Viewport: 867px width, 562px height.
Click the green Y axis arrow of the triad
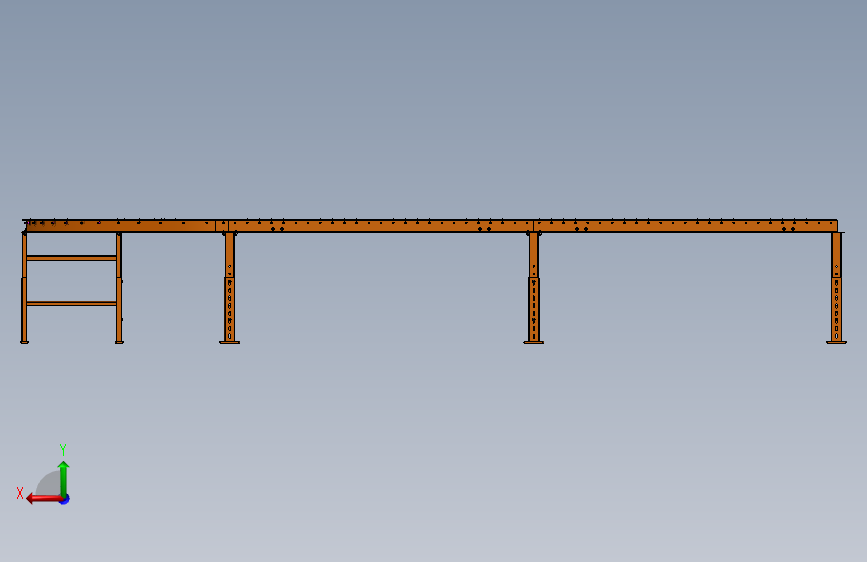coord(64,478)
